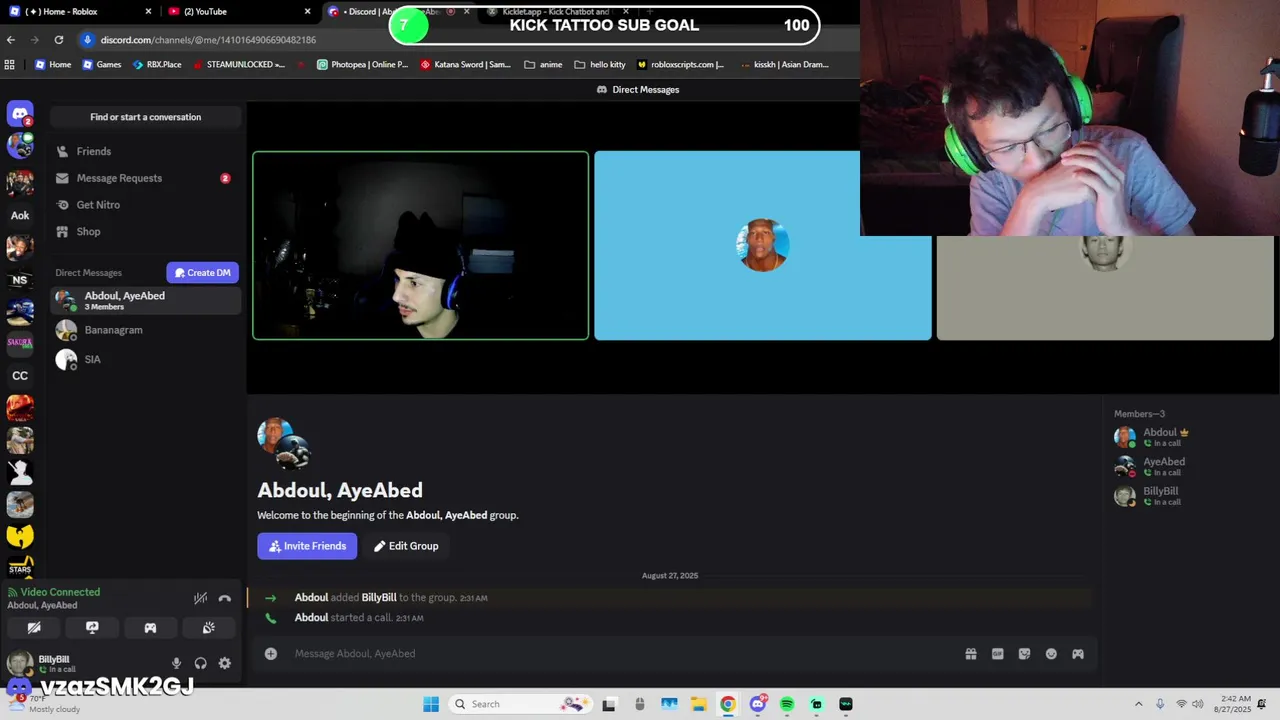Open the NS server in sidebar
Screen dimensions: 1280x720
(20, 280)
